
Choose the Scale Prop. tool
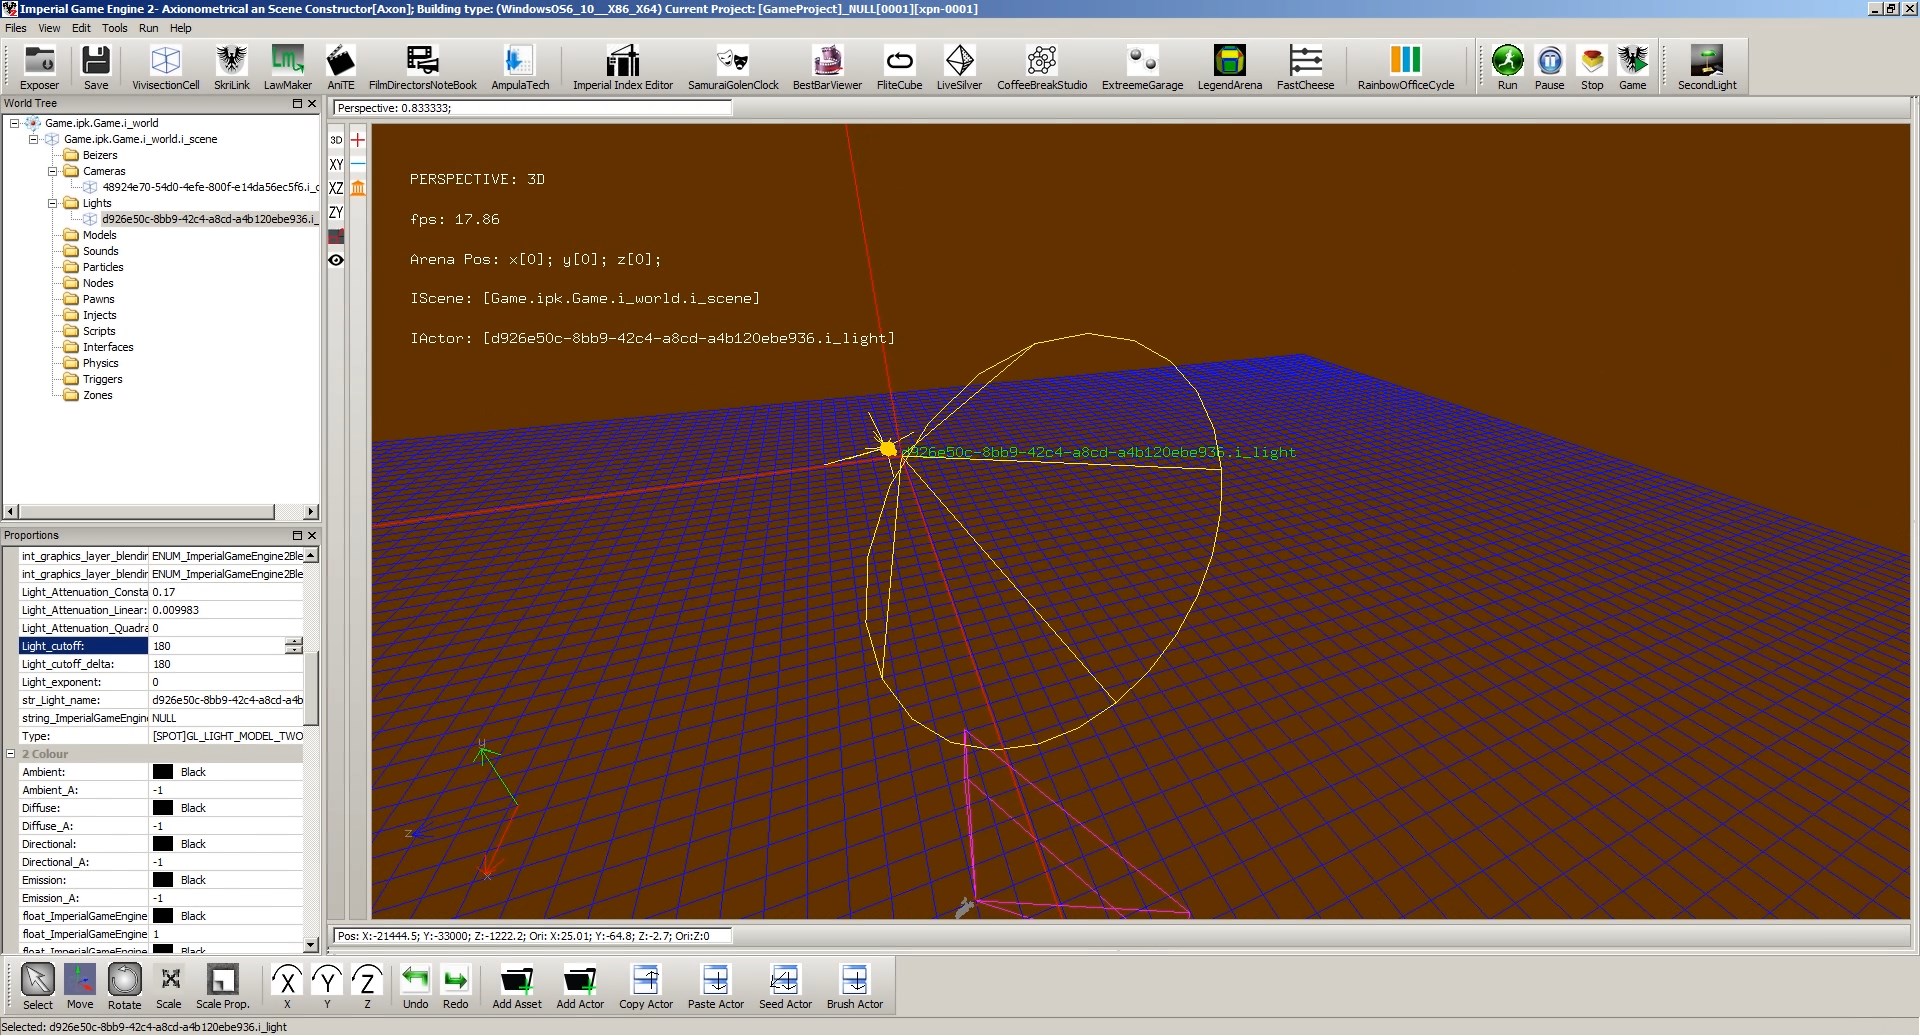coord(222,987)
